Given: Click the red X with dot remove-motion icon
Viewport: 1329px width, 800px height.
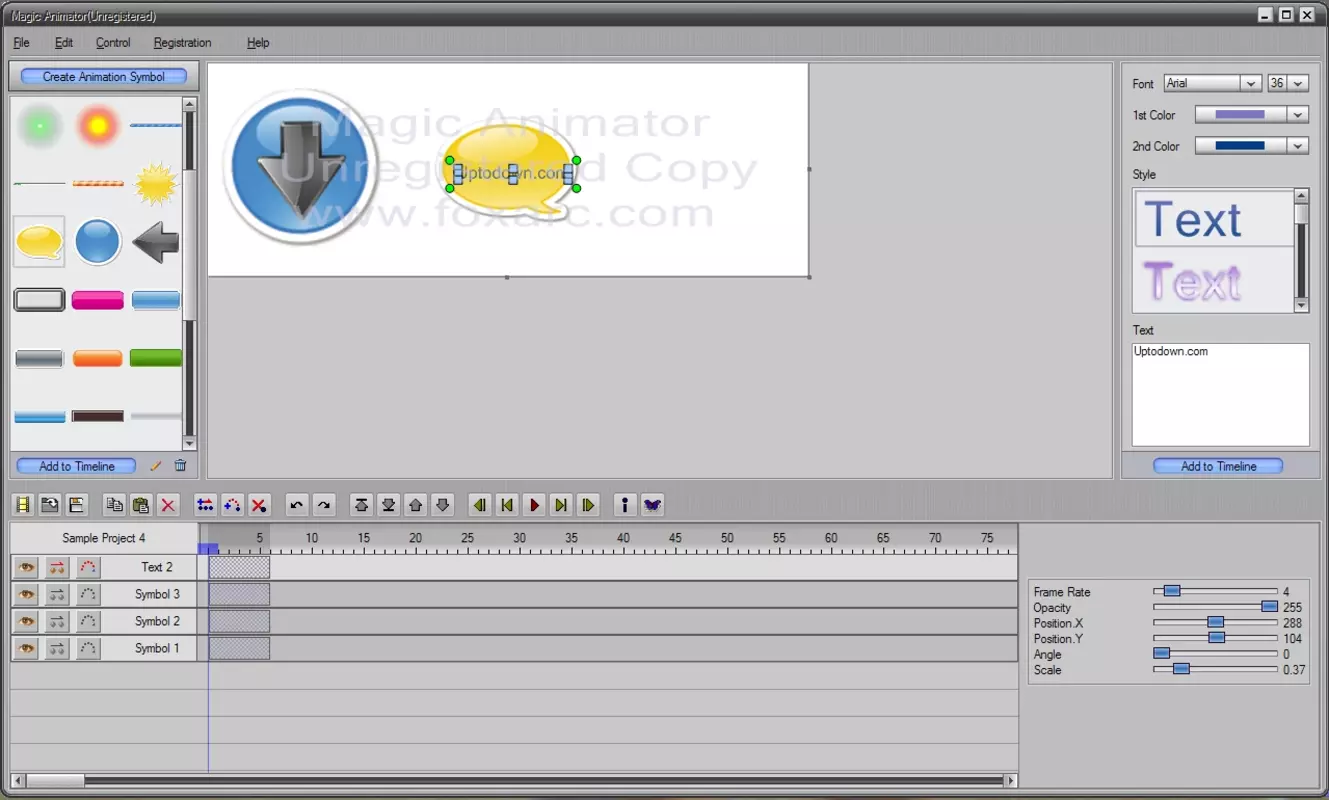Looking at the screenshot, I should click(259, 505).
